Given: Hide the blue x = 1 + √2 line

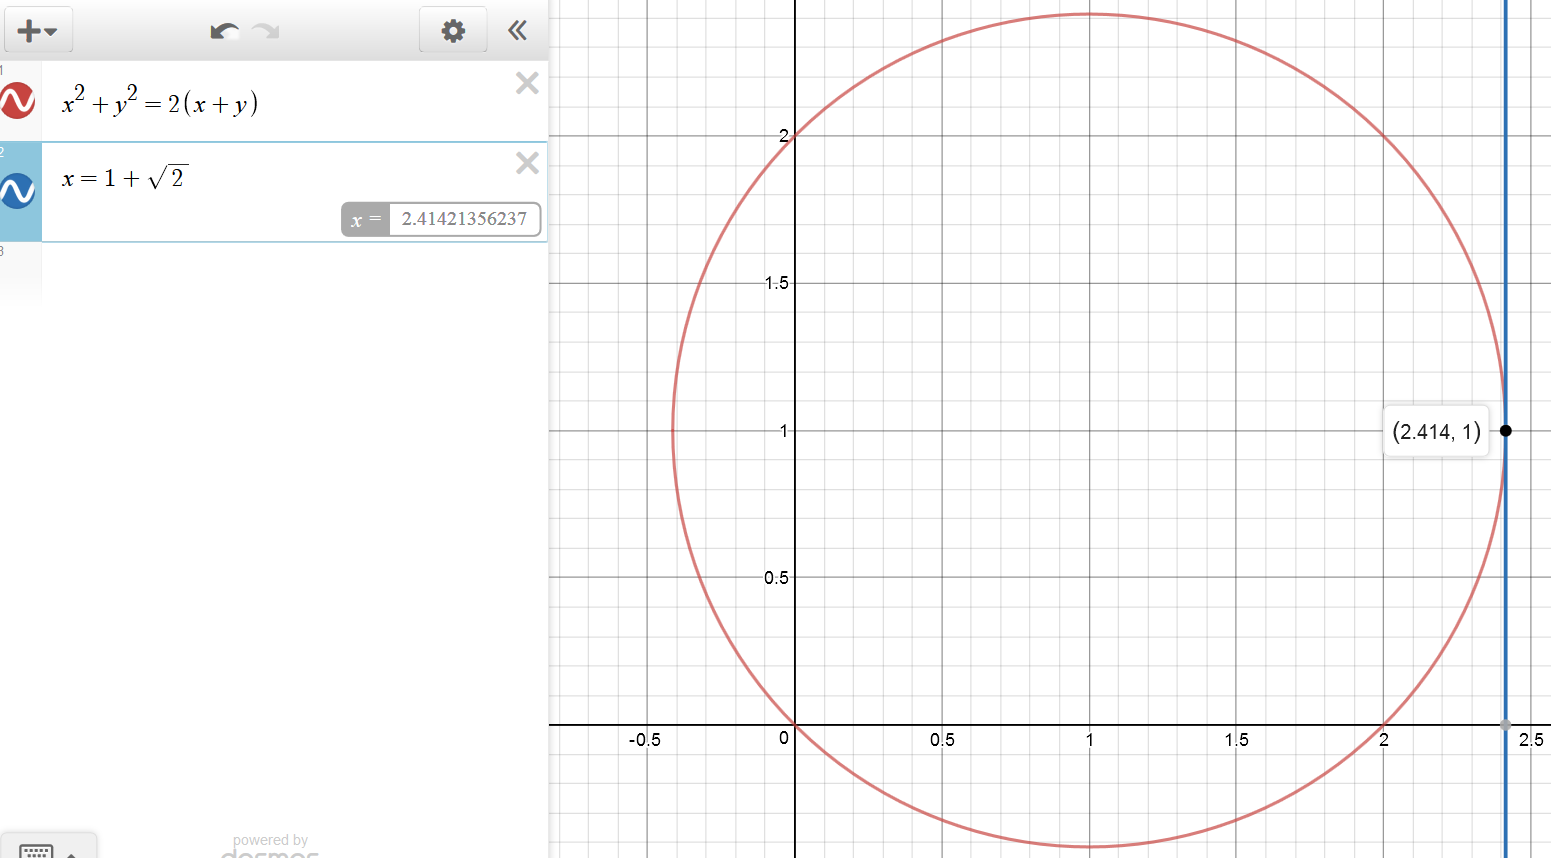Looking at the screenshot, I should point(18,190).
